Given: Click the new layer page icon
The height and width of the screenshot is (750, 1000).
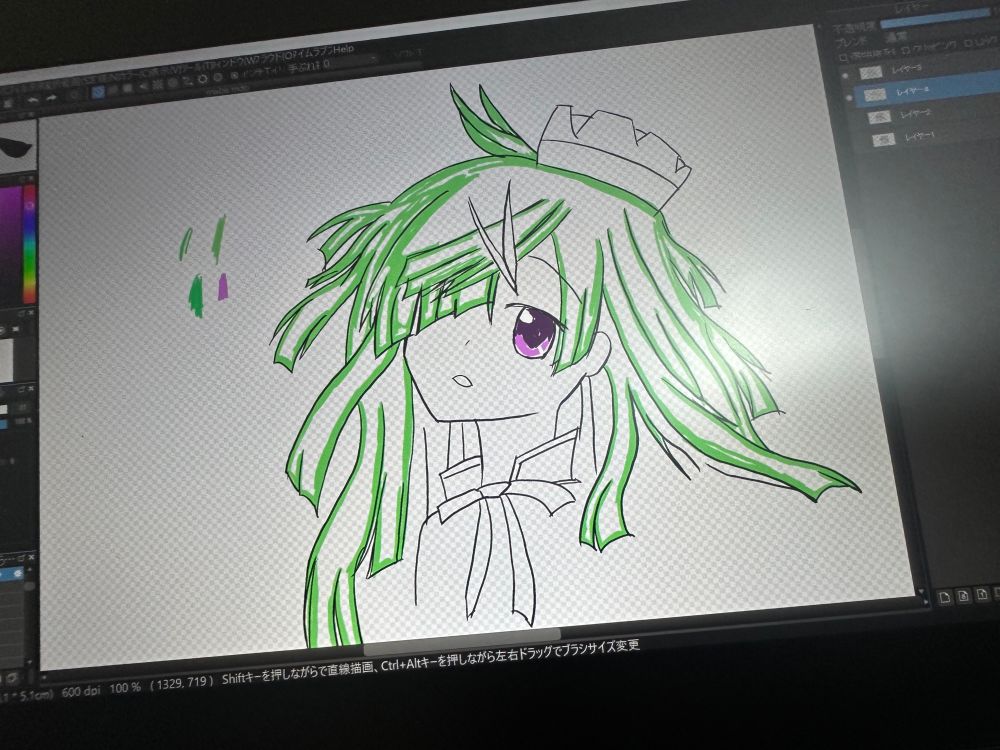Looking at the screenshot, I should (945, 597).
